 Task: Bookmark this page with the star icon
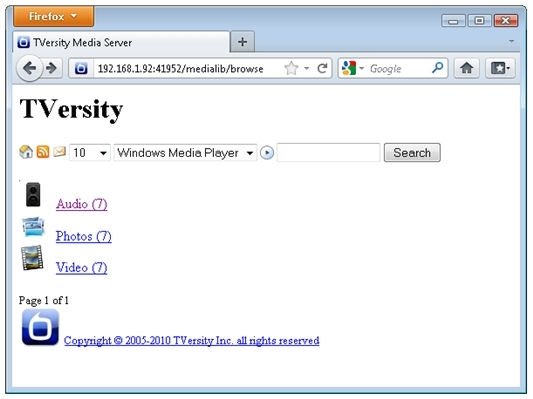pyautogui.click(x=291, y=68)
